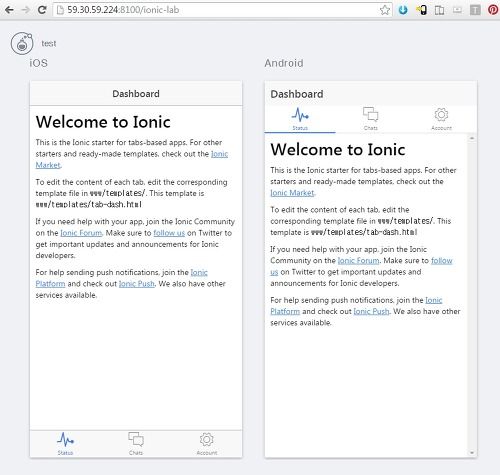
Task: Open Ionic Forum link in iOS preview
Action: [81, 233]
